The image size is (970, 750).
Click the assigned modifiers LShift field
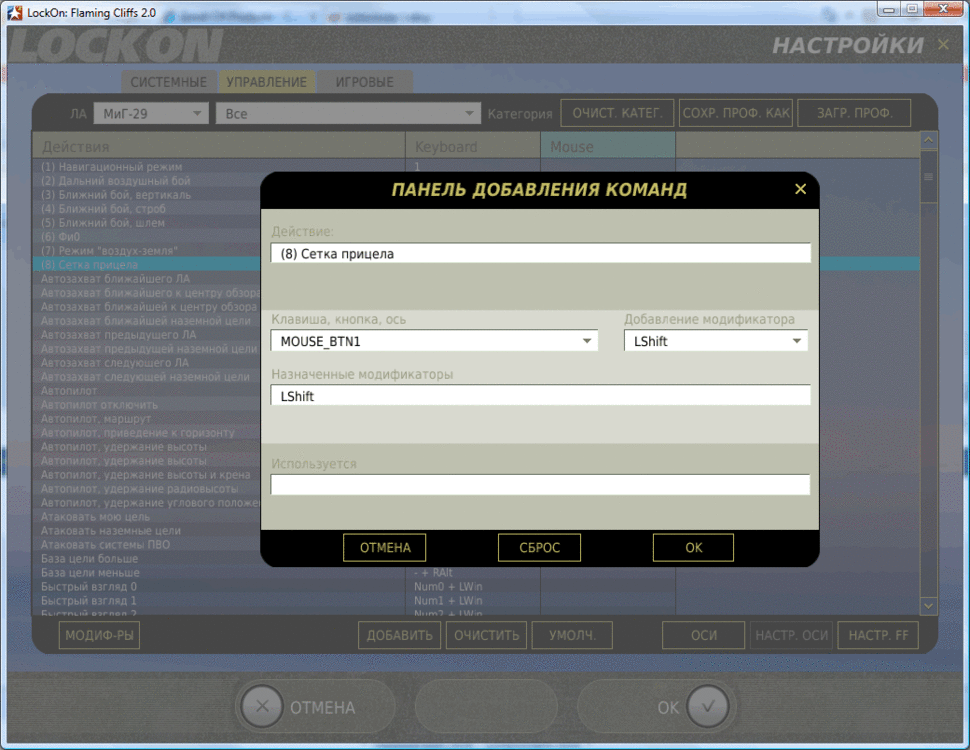pos(540,395)
